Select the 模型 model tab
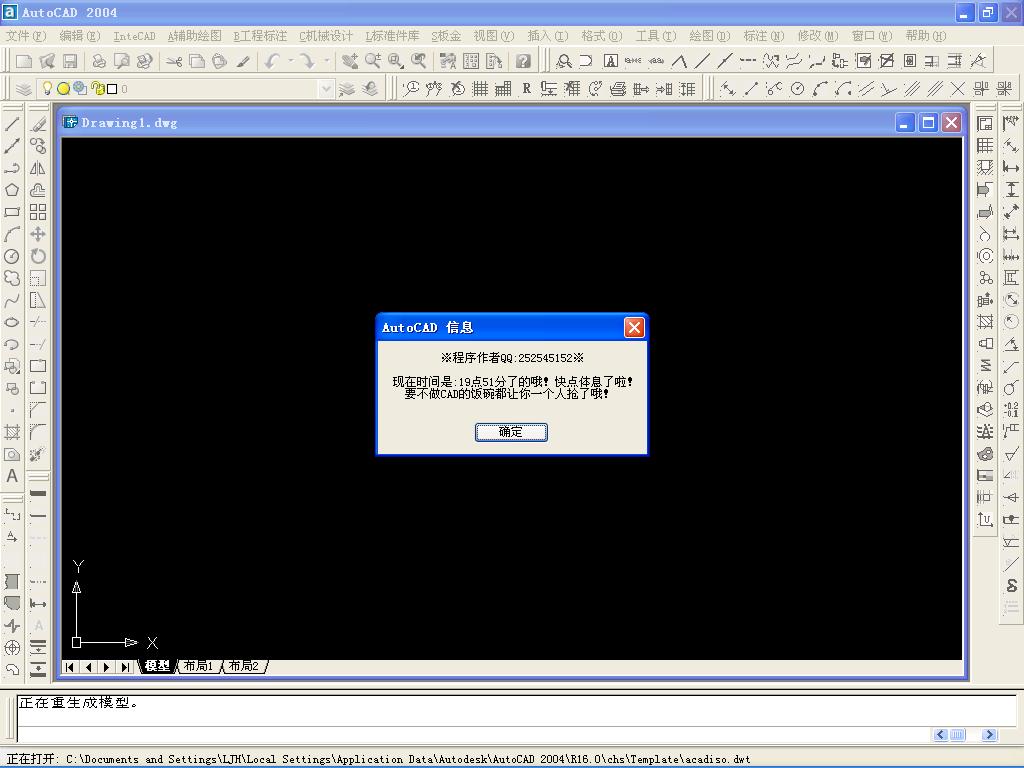 (157, 666)
